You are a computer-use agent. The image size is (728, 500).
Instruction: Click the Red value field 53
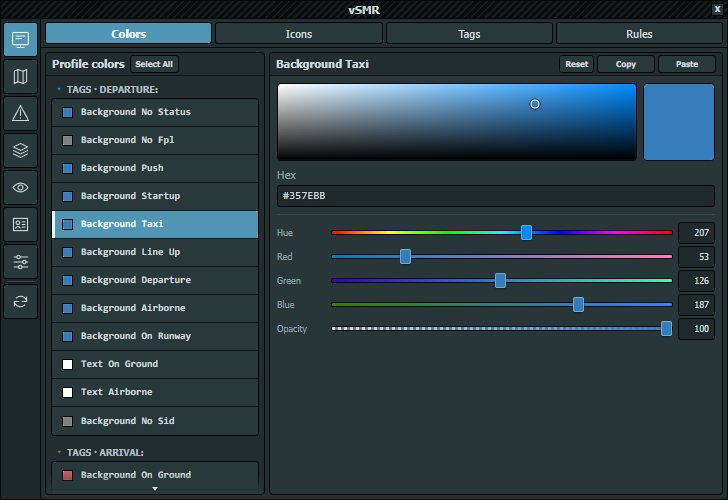(x=696, y=257)
